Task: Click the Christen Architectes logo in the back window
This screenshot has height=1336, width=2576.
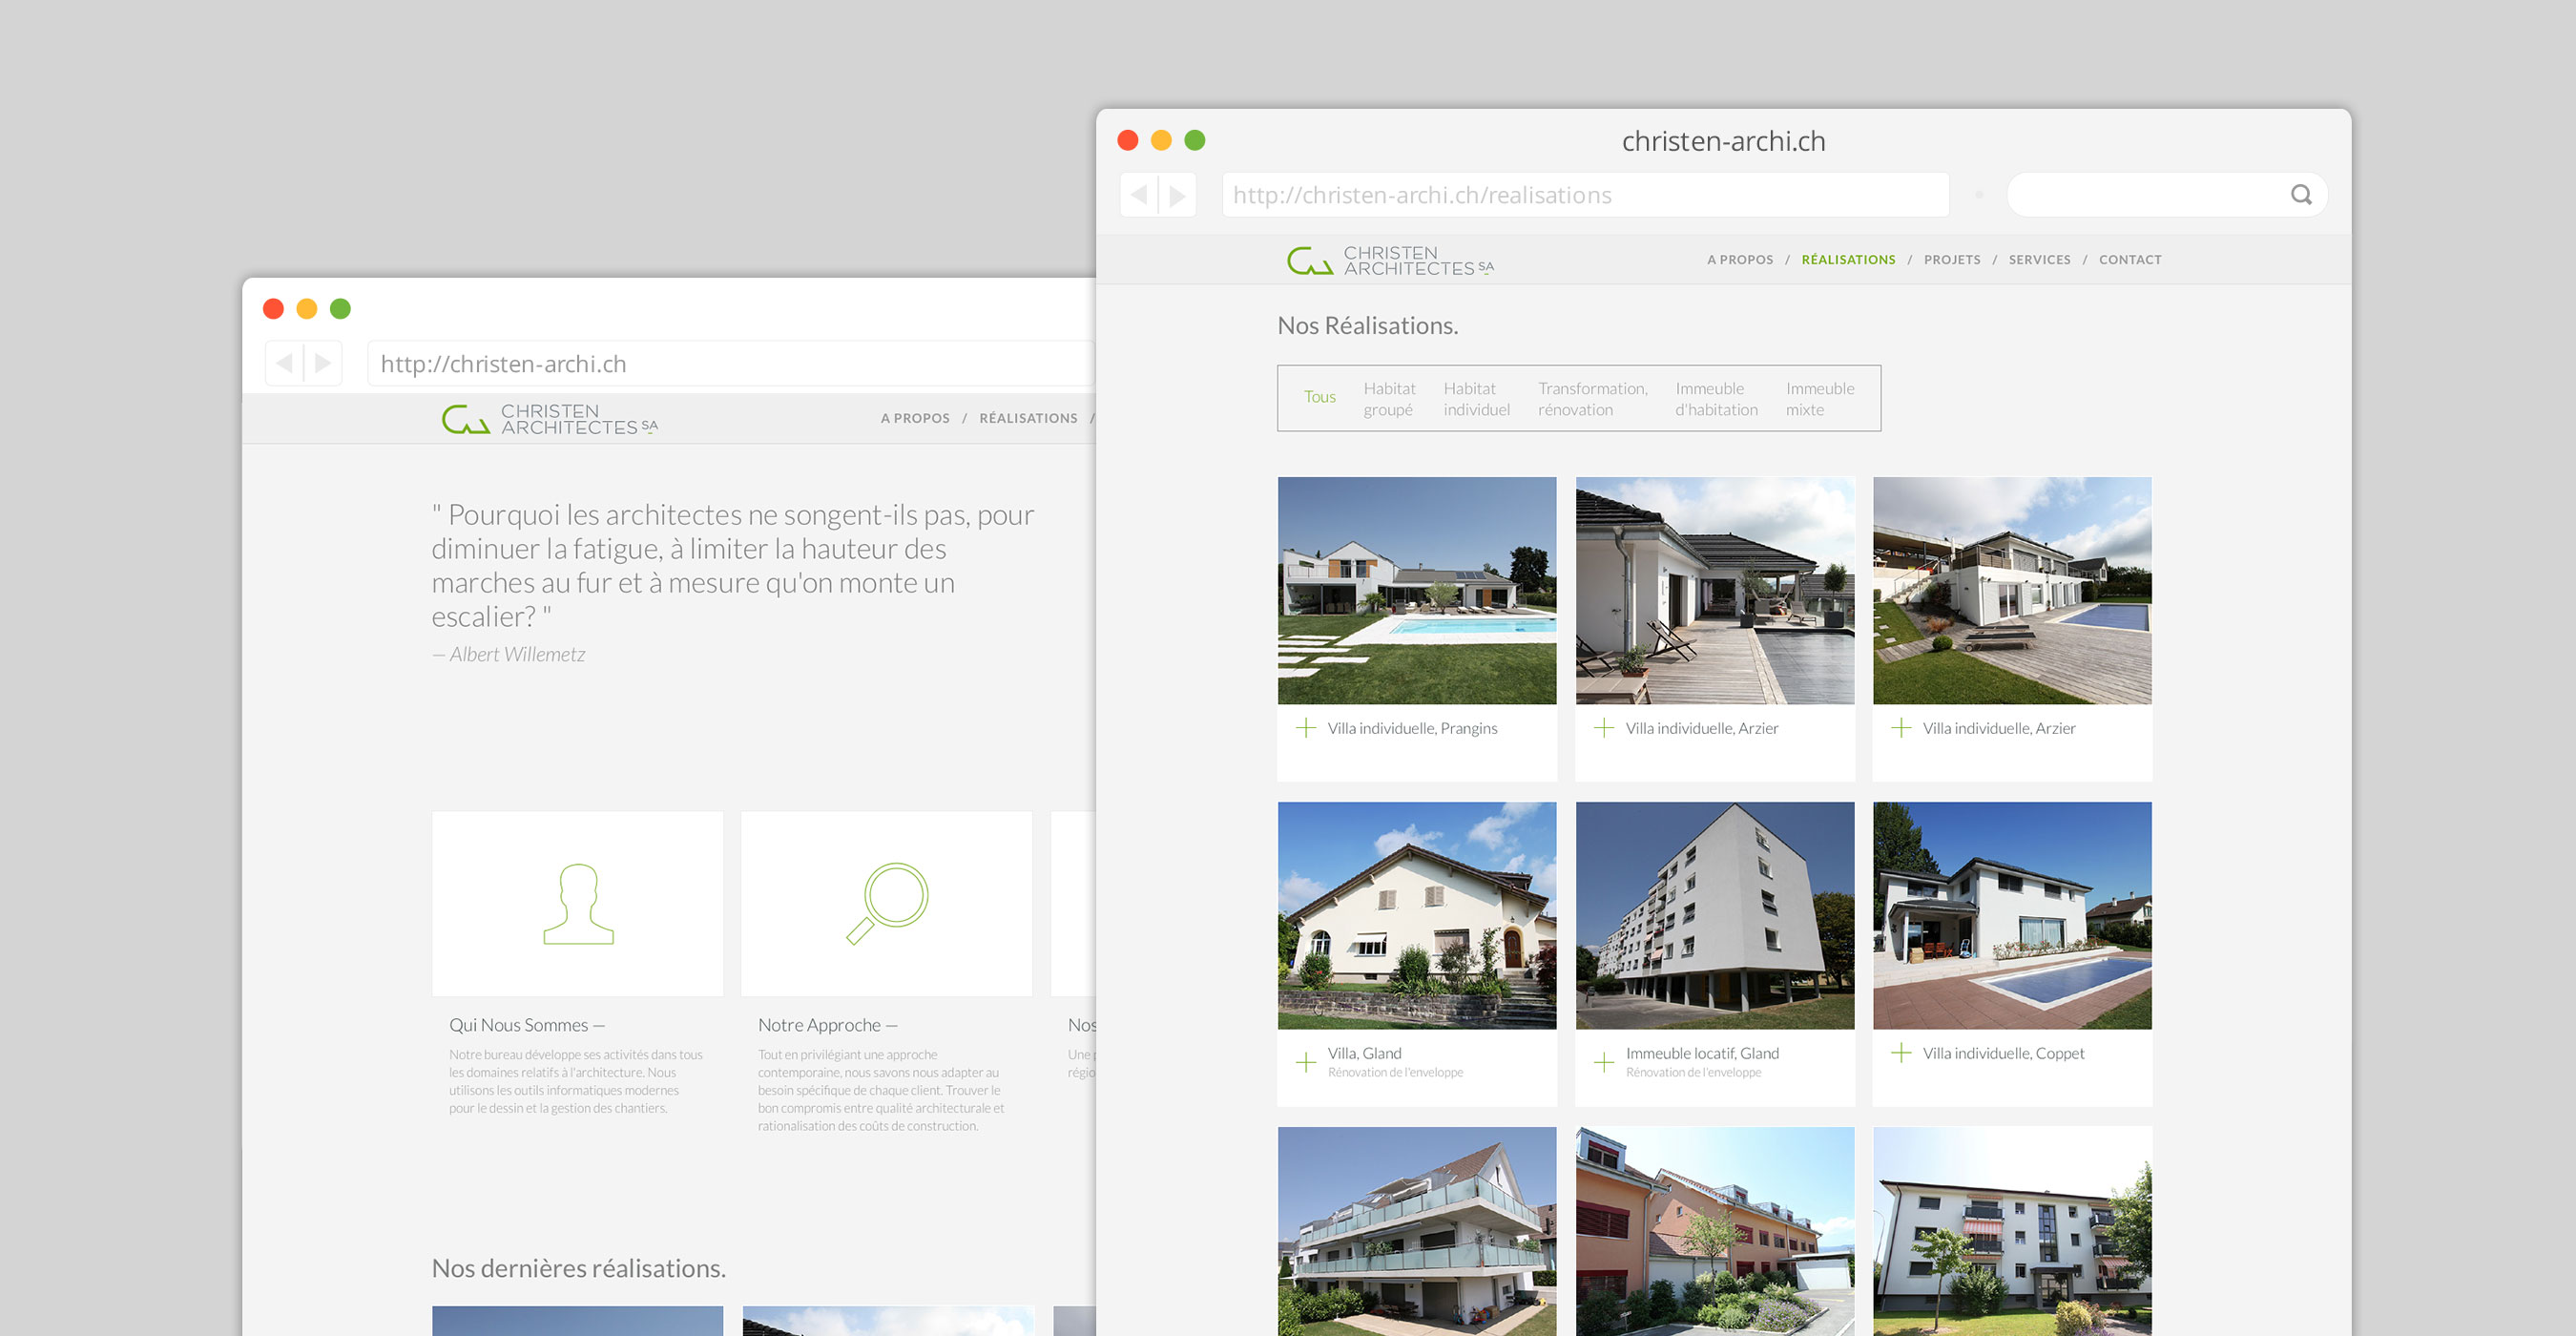Action: [550, 419]
